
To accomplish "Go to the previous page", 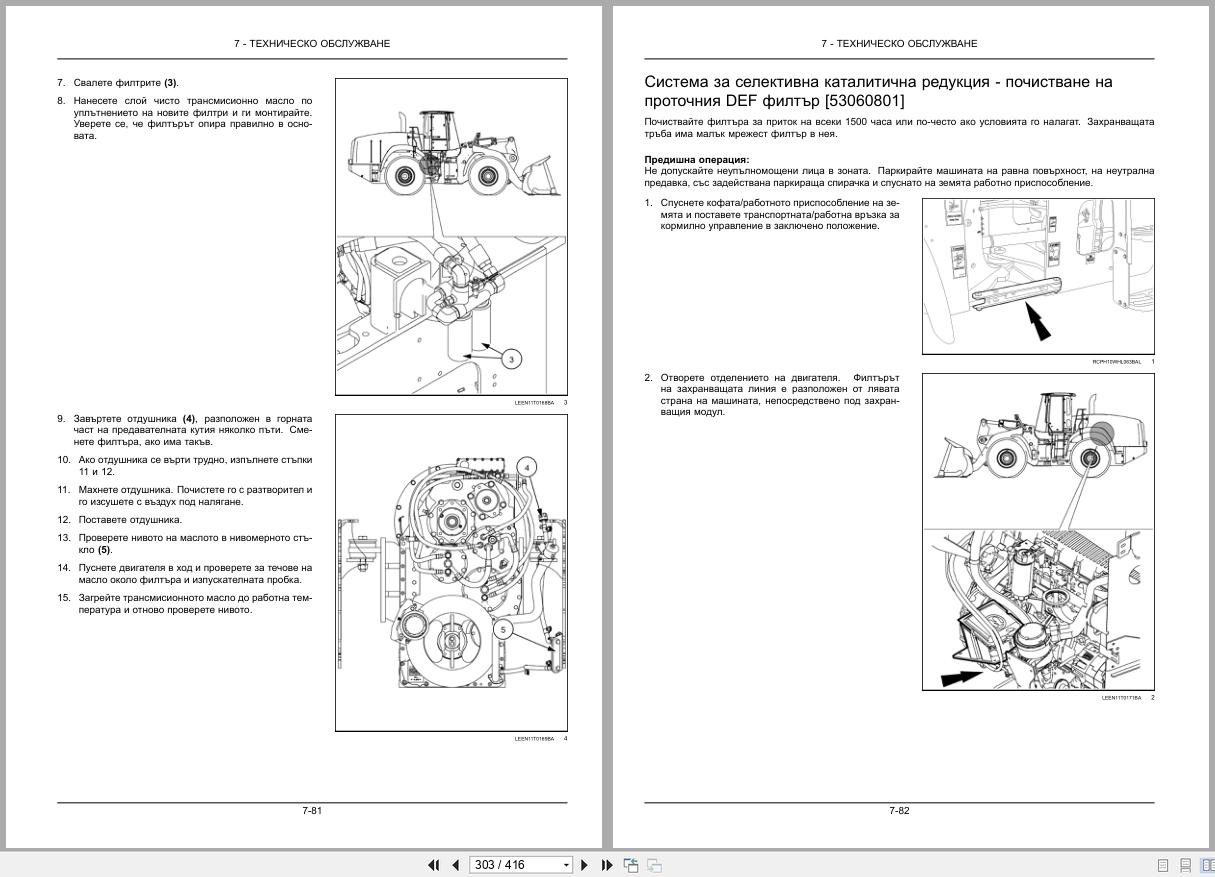I will pos(456,865).
